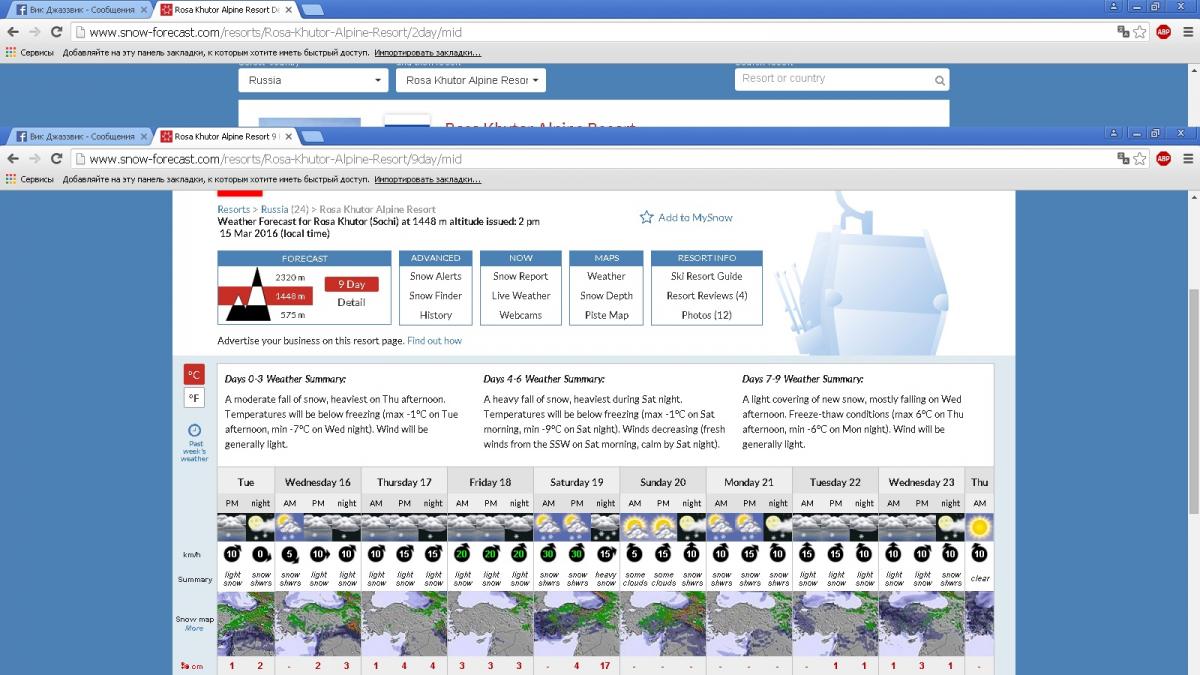The height and width of the screenshot is (675, 1200).
Task: Click the Add to MySnow star icon
Action: click(x=646, y=217)
